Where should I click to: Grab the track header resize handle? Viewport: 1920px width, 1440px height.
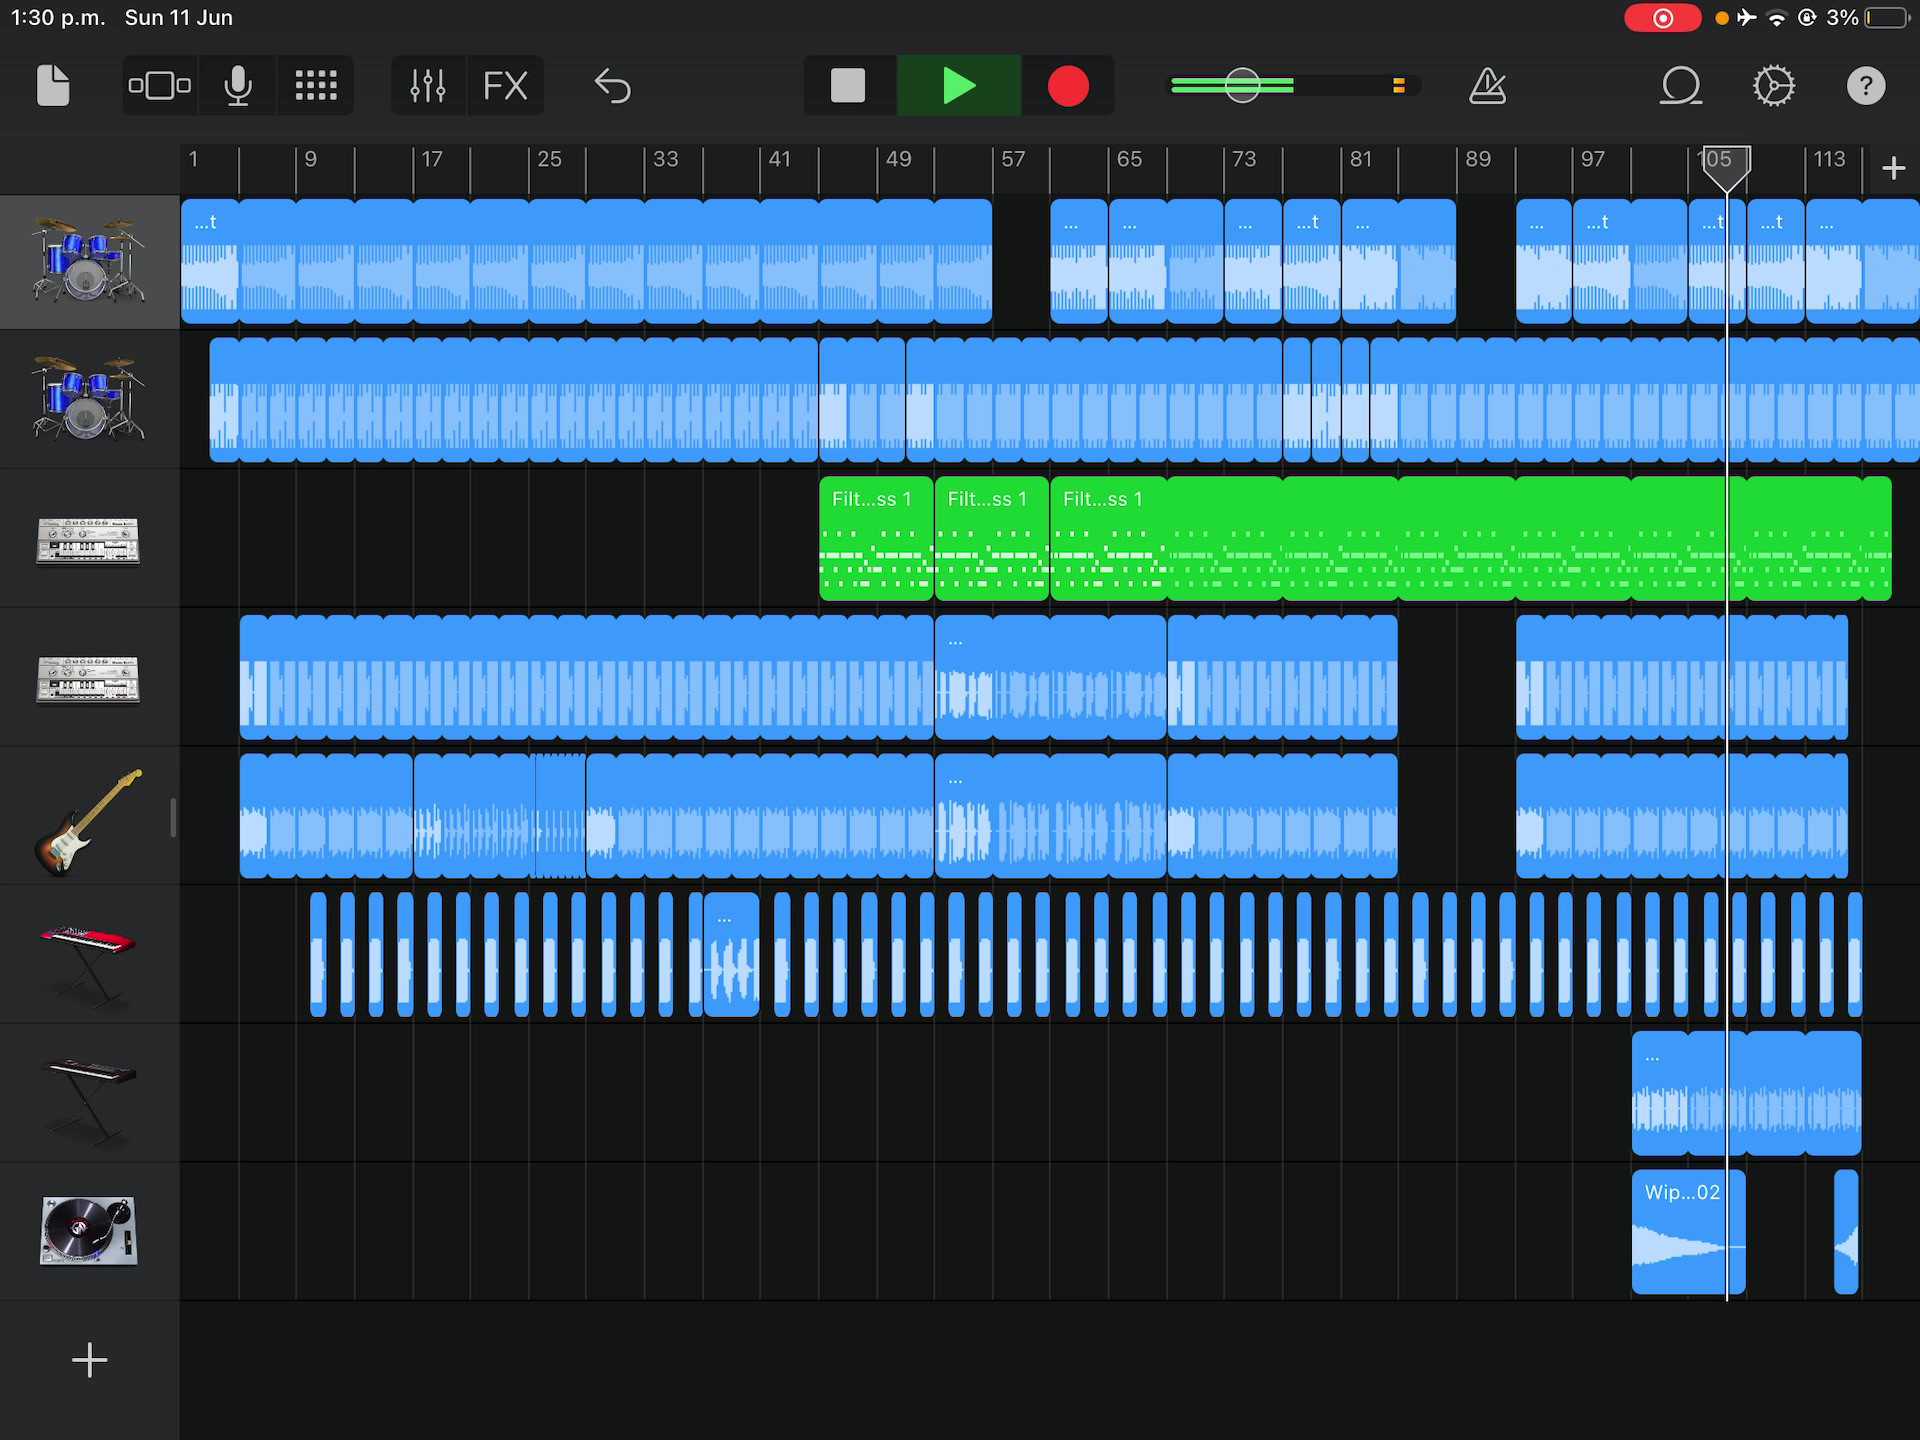click(173, 817)
